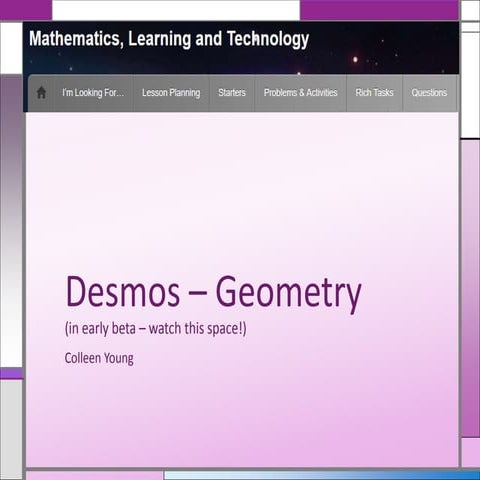Go to the home page icon

click(41, 93)
